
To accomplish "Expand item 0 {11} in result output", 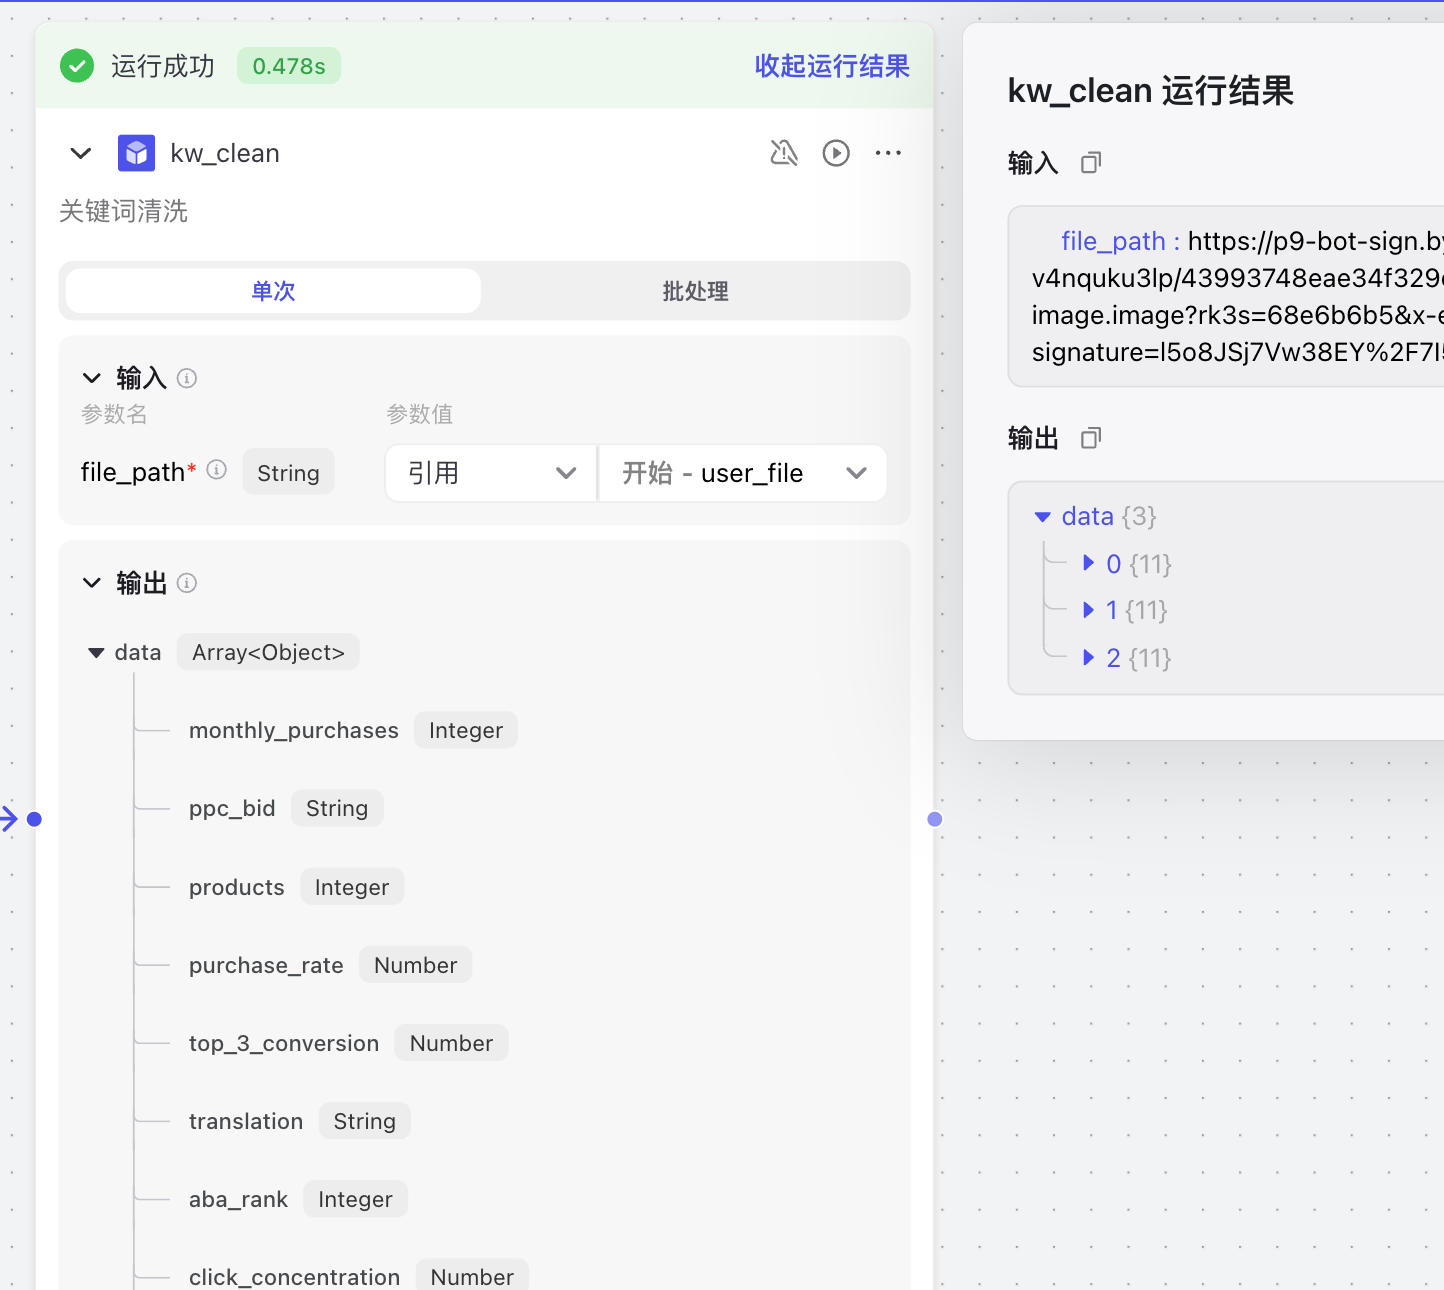I will tap(1089, 563).
